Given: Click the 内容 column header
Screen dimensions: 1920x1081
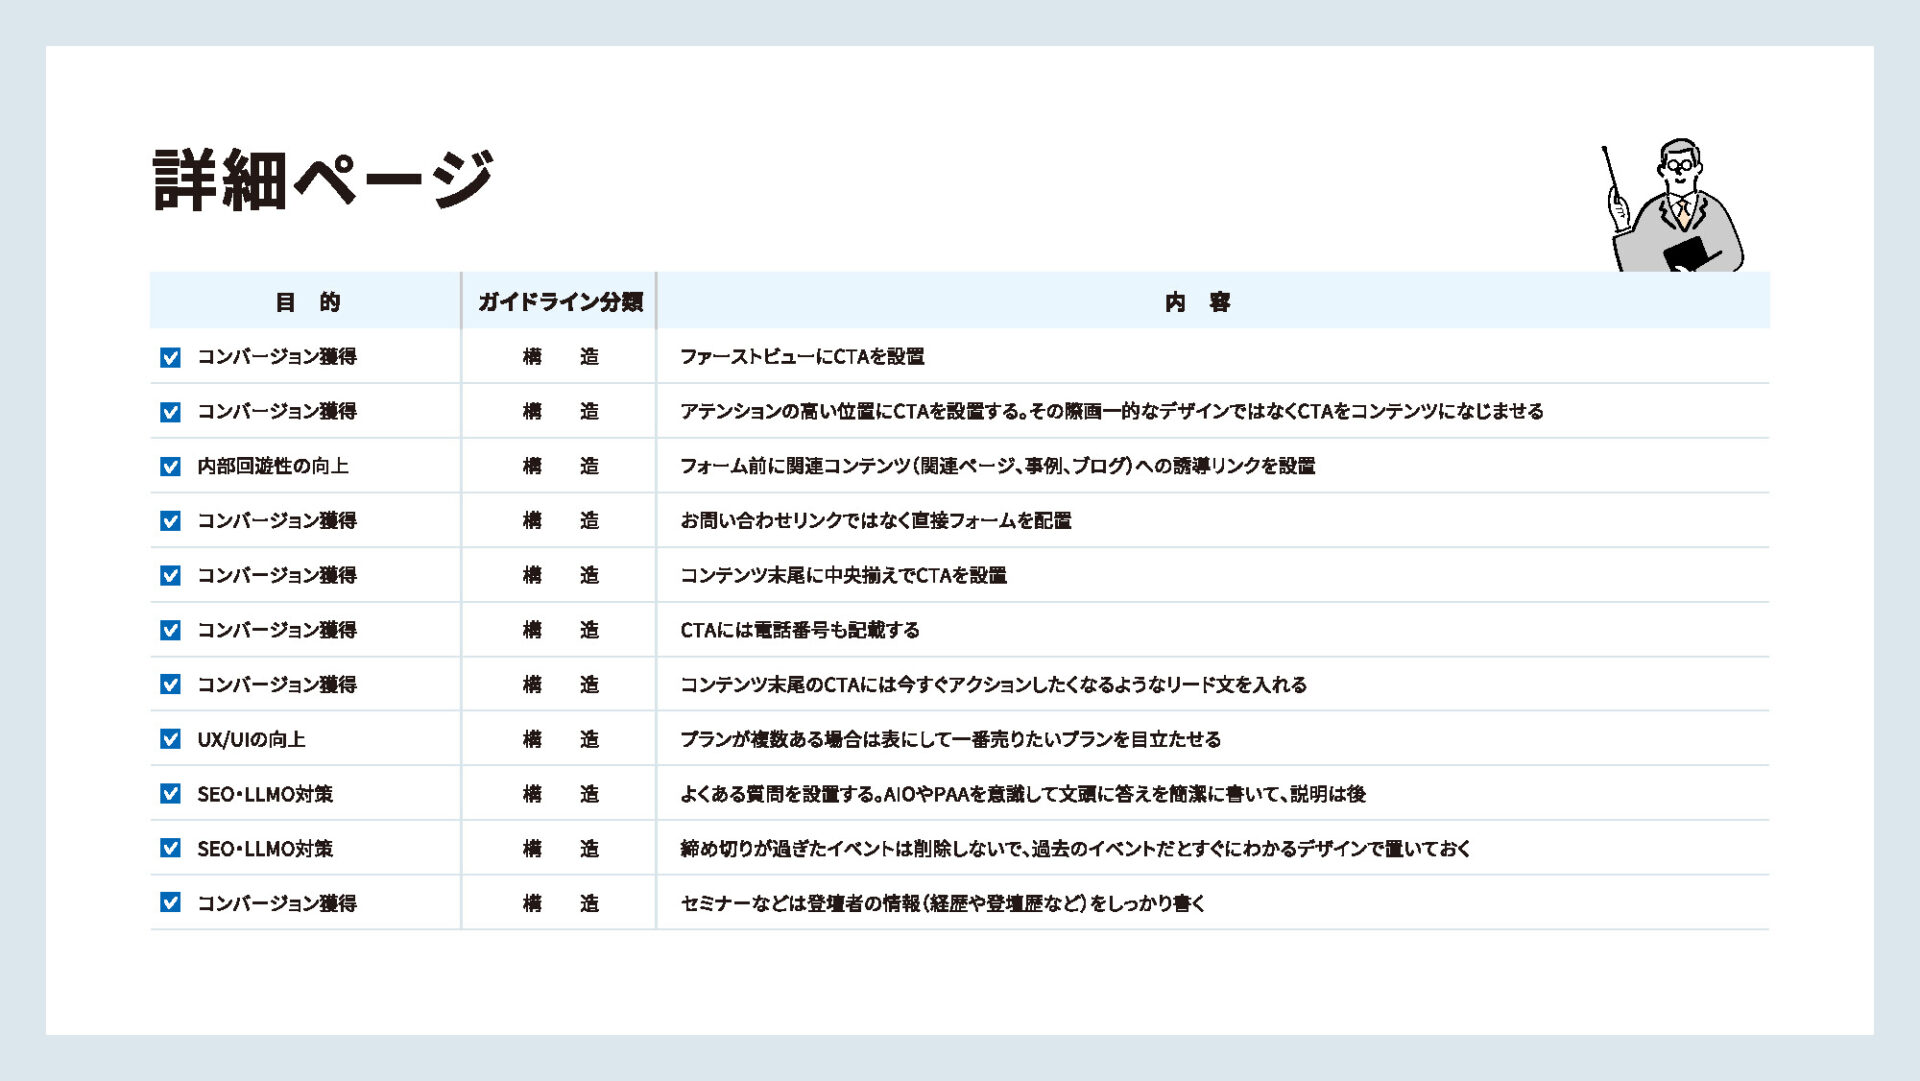Looking at the screenshot, I should point(1197,302).
